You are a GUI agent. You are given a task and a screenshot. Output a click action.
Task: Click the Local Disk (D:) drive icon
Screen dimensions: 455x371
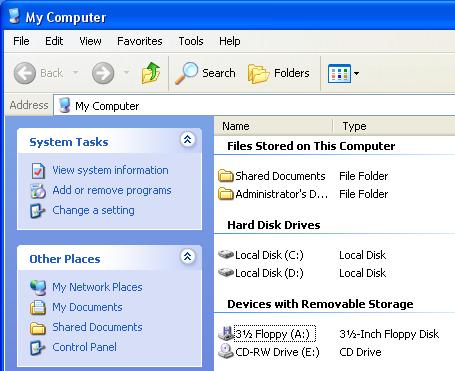click(226, 273)
